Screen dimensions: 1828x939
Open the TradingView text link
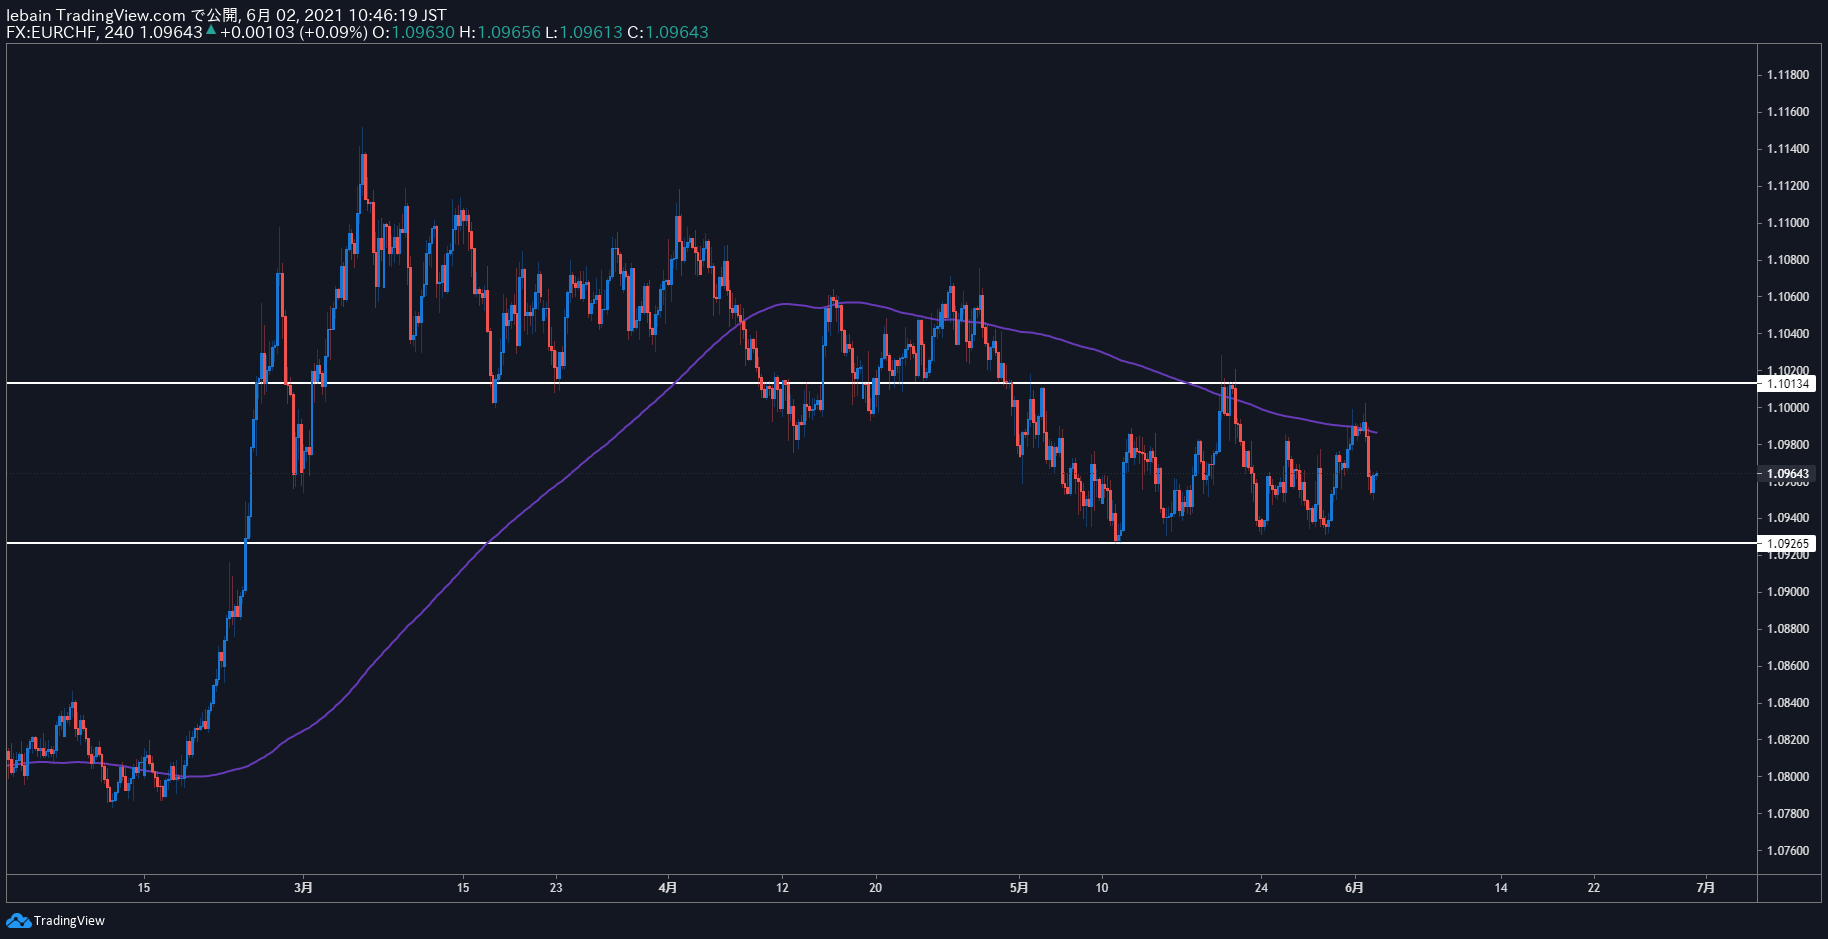[x=69, y=921]
